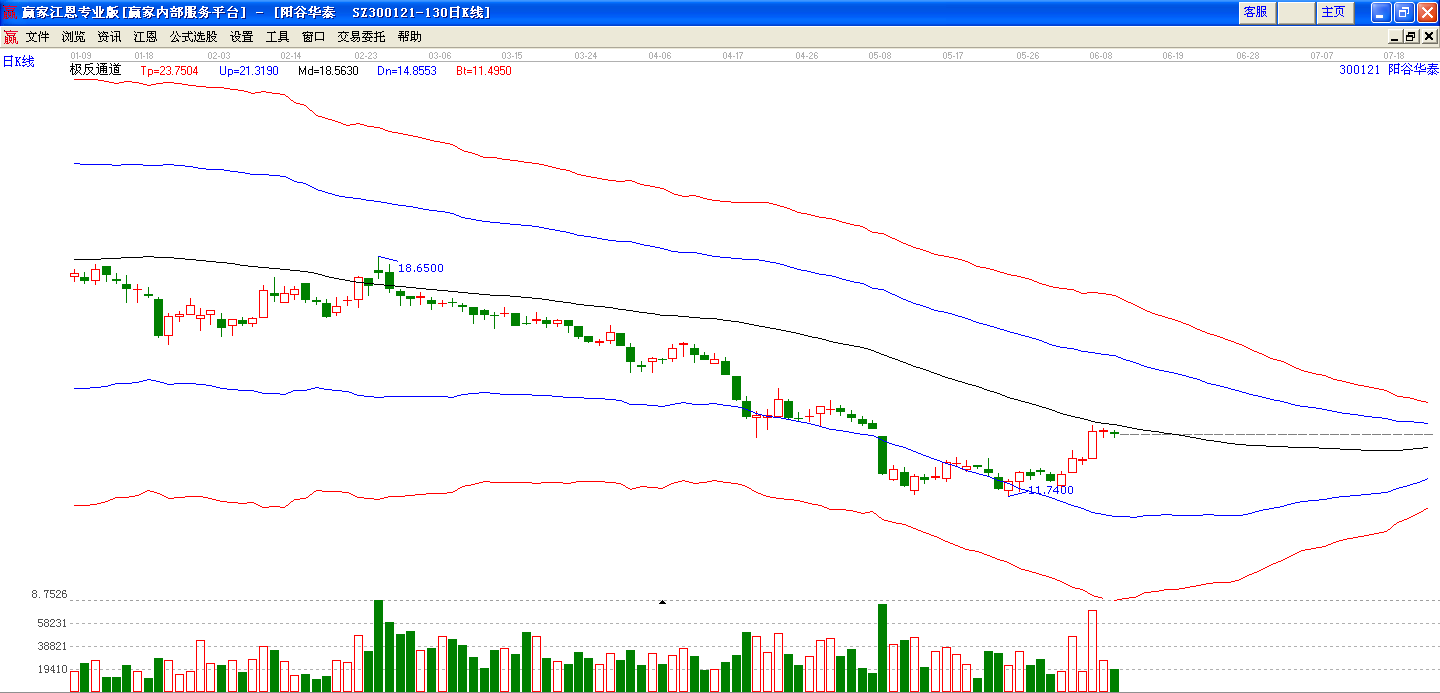The height and width of the screenshot is (693, 1440).
Task: Click the 8.7526 volume axis label
Action: pyautogui.click(x=49, y=594)
